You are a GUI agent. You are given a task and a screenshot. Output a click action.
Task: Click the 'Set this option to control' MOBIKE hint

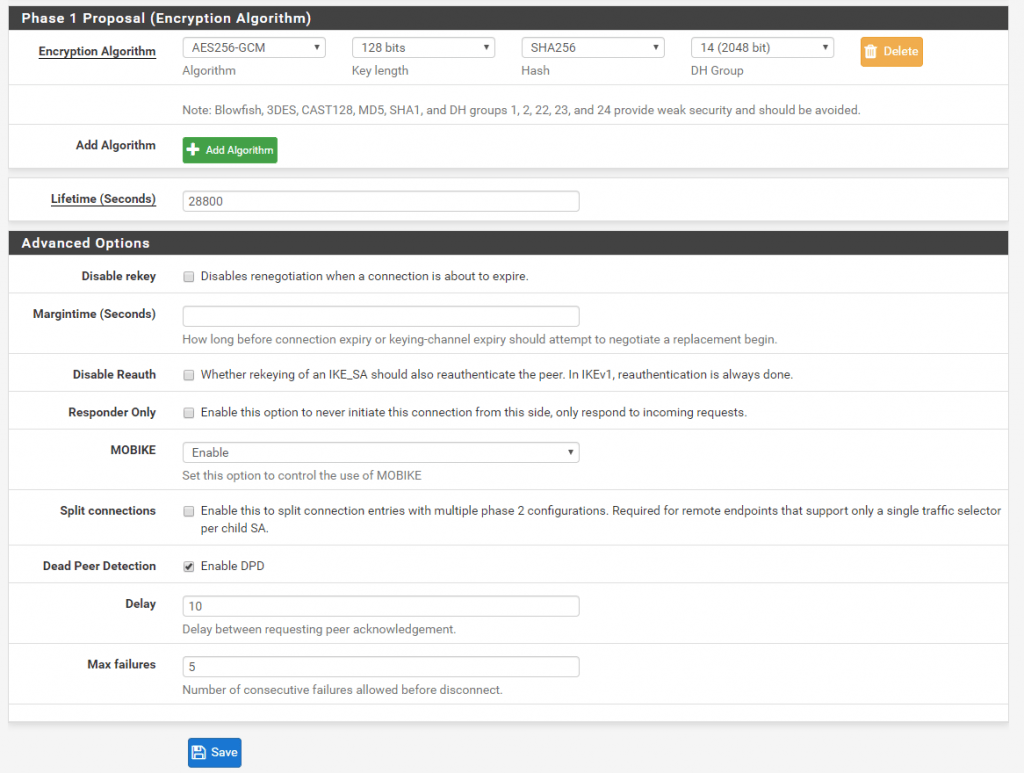(302, 475)
